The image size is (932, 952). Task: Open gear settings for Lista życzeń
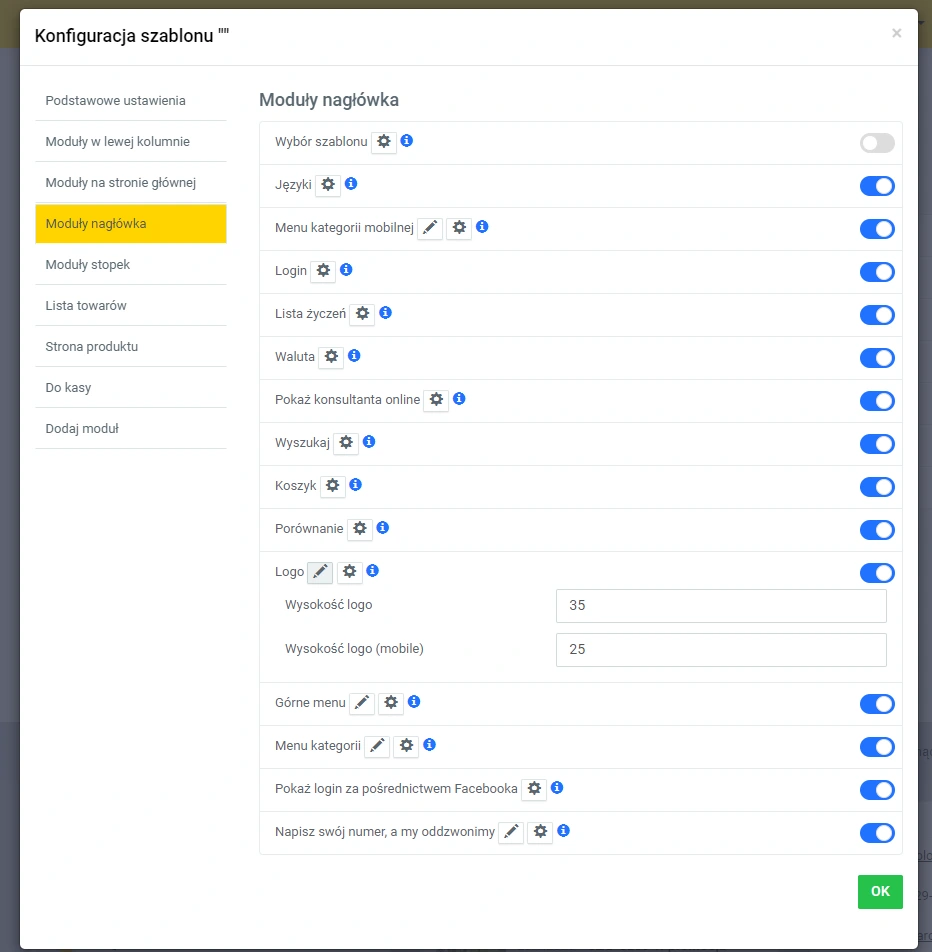(x=362, y=314)
